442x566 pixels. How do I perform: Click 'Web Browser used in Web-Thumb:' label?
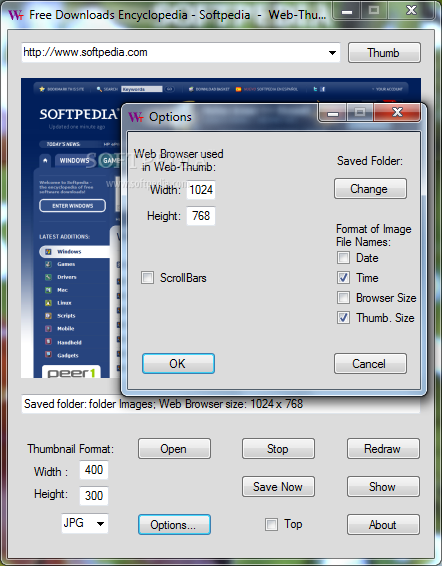[179, 160]
